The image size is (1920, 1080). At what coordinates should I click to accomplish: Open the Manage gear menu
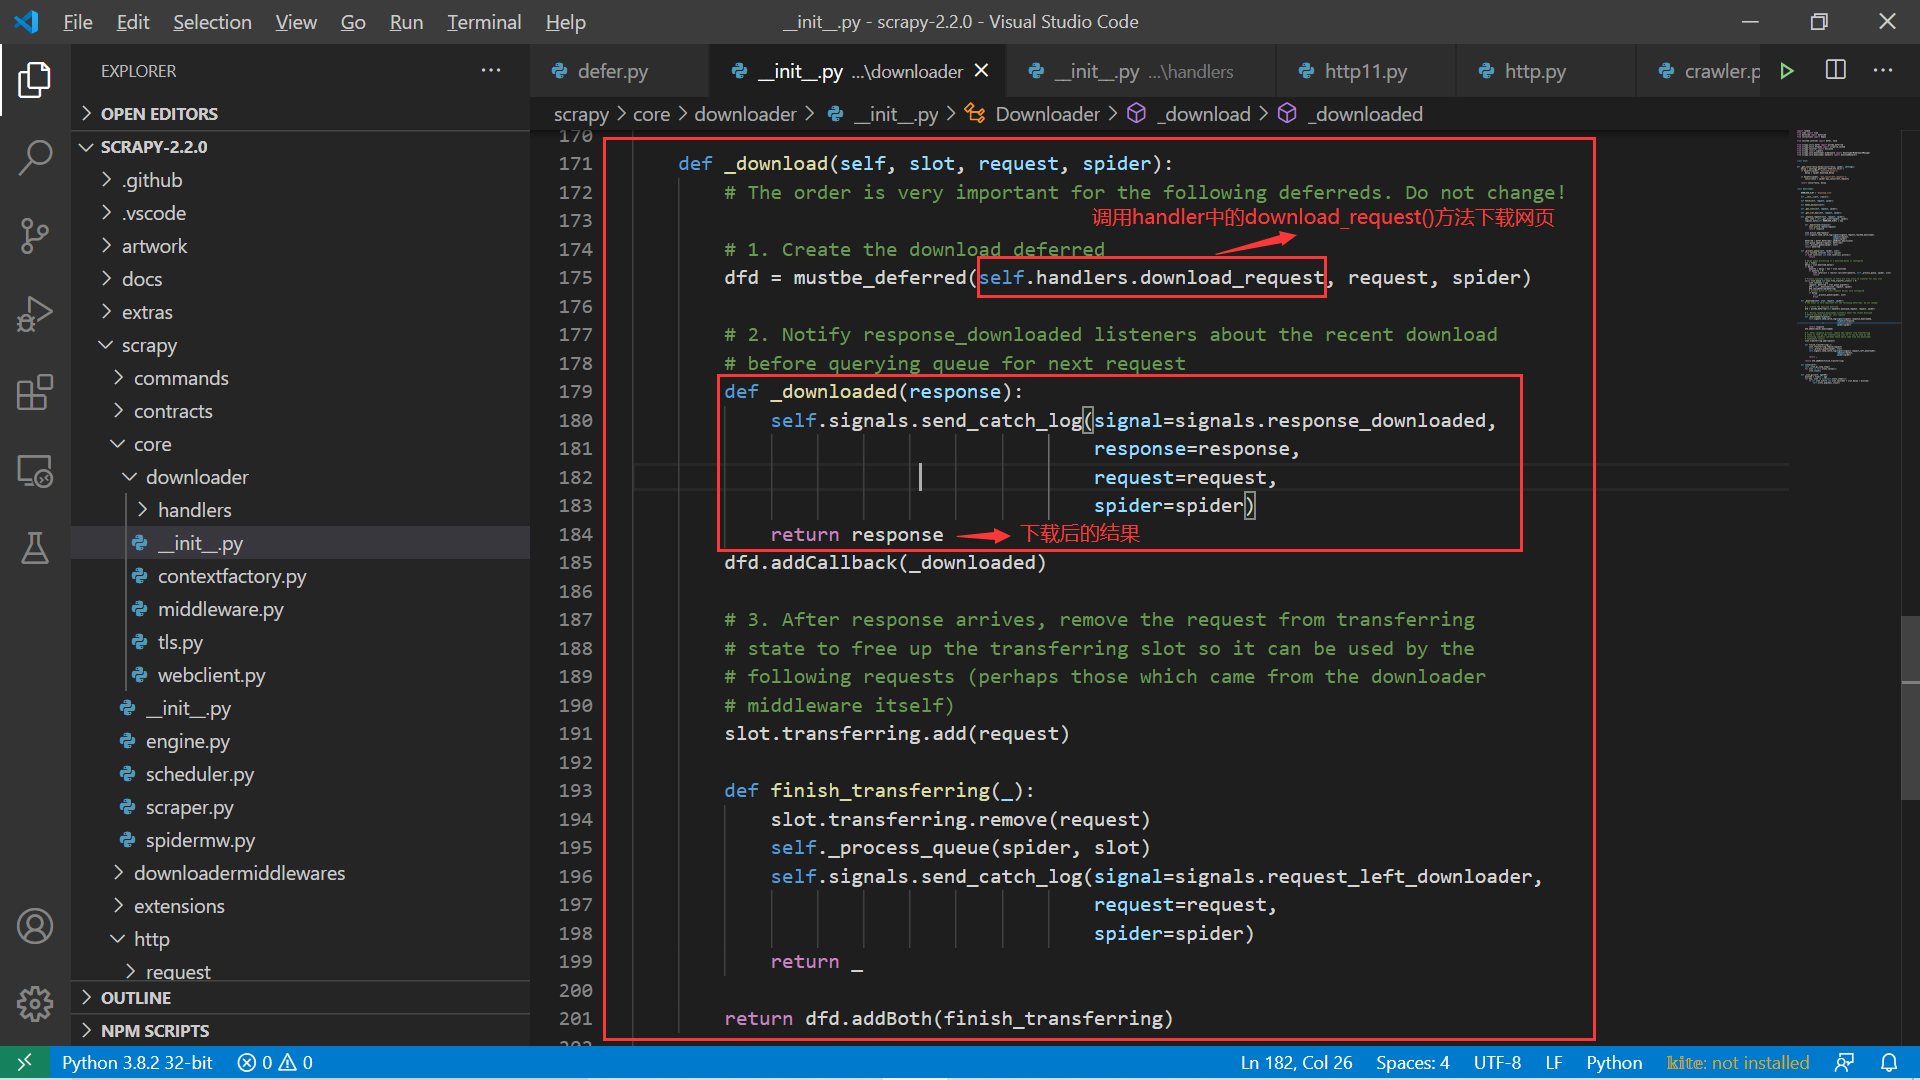pos(35,1003)
